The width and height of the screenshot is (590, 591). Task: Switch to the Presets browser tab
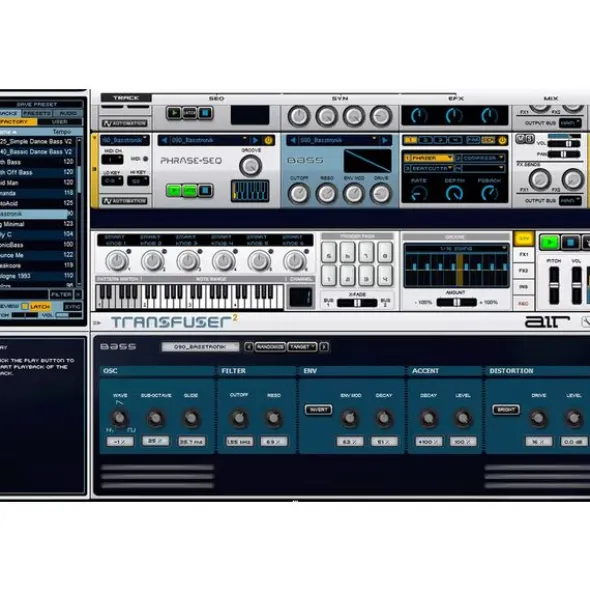37,113
